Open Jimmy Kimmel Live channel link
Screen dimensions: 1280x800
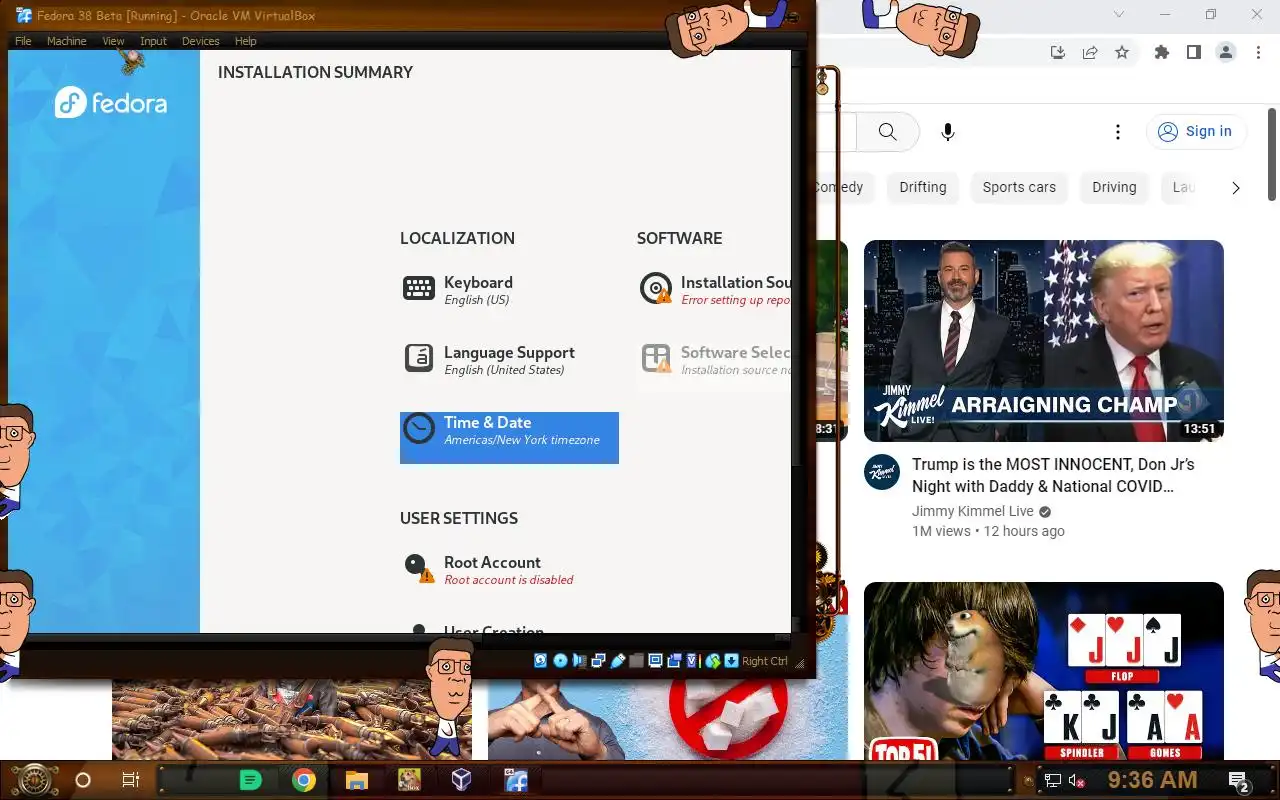pos(972,511)
